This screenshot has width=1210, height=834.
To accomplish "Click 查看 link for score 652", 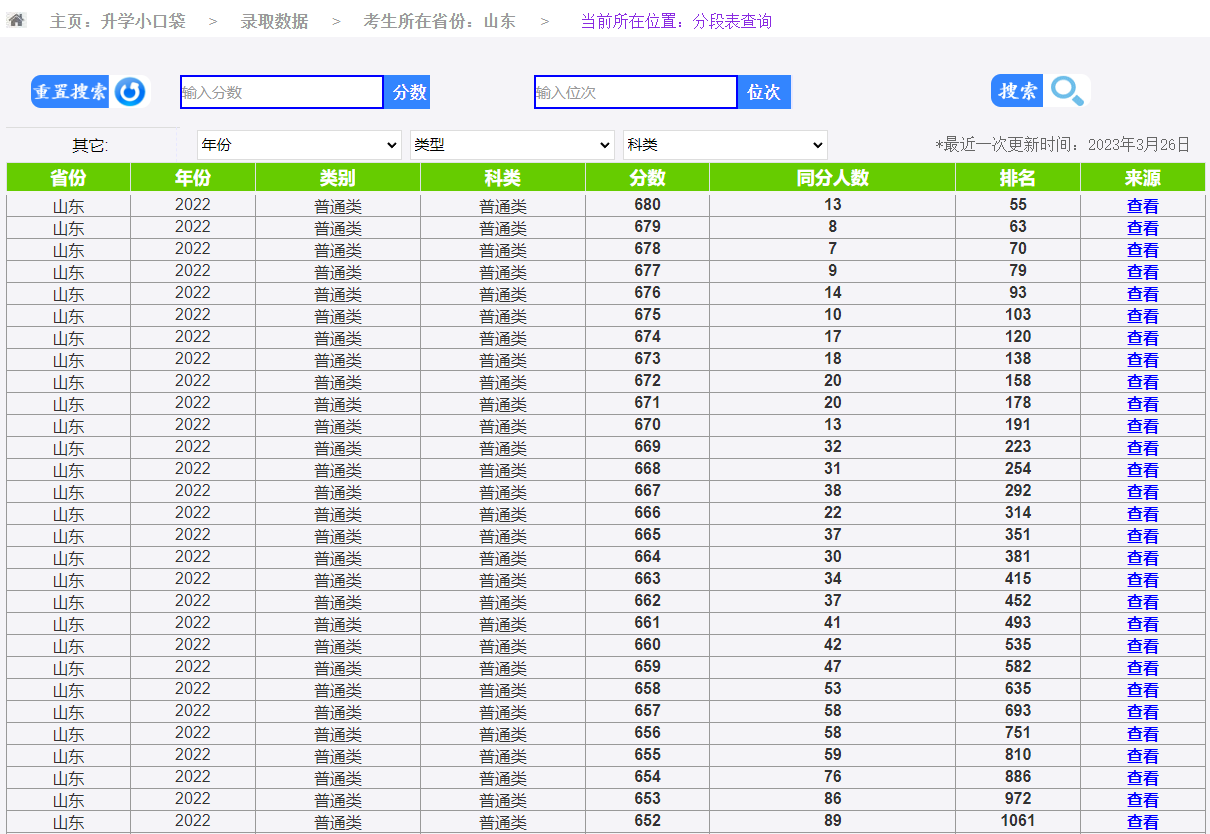I will pyautogui.click(x=1142, y=822).
